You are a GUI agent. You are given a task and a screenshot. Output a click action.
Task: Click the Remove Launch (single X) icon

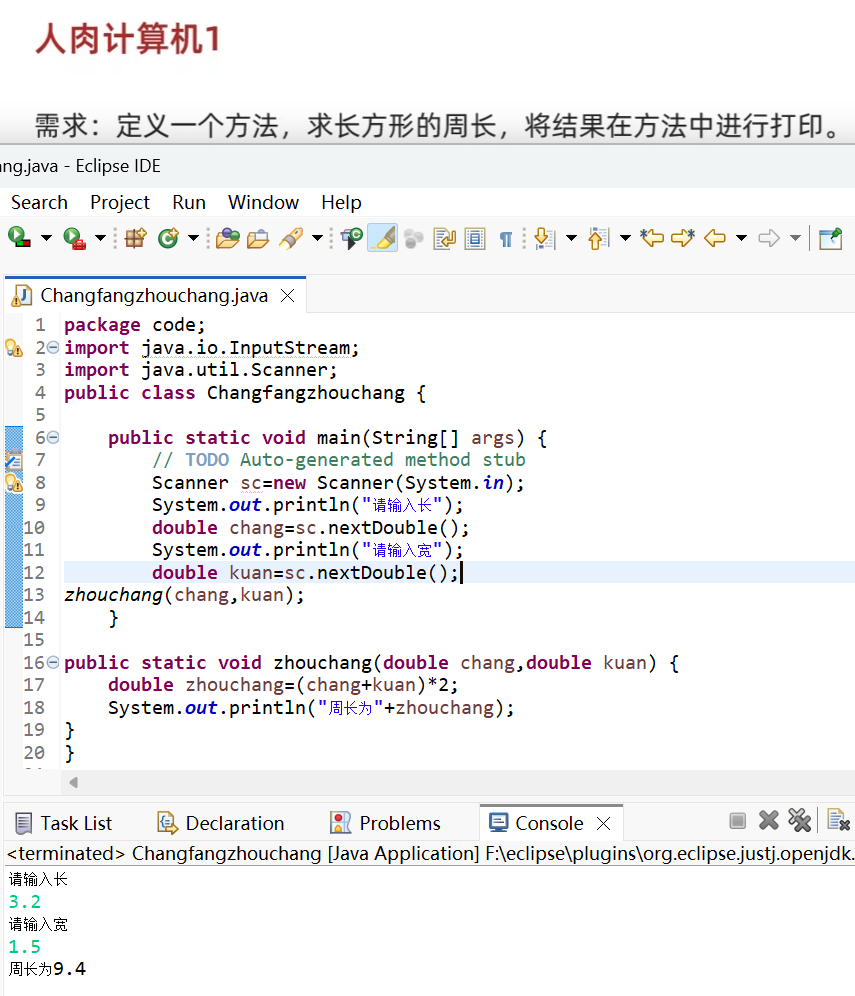point(769,821)
